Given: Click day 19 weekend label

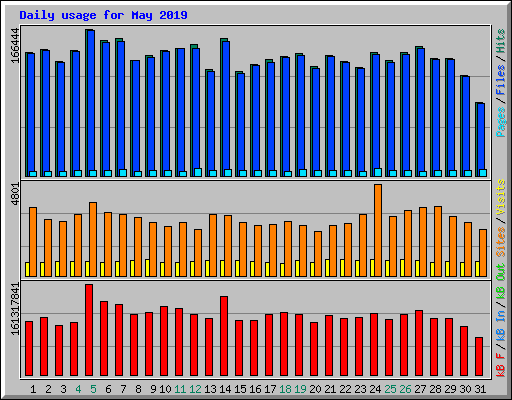Looking at the screenshot, I should pos(300,389).
